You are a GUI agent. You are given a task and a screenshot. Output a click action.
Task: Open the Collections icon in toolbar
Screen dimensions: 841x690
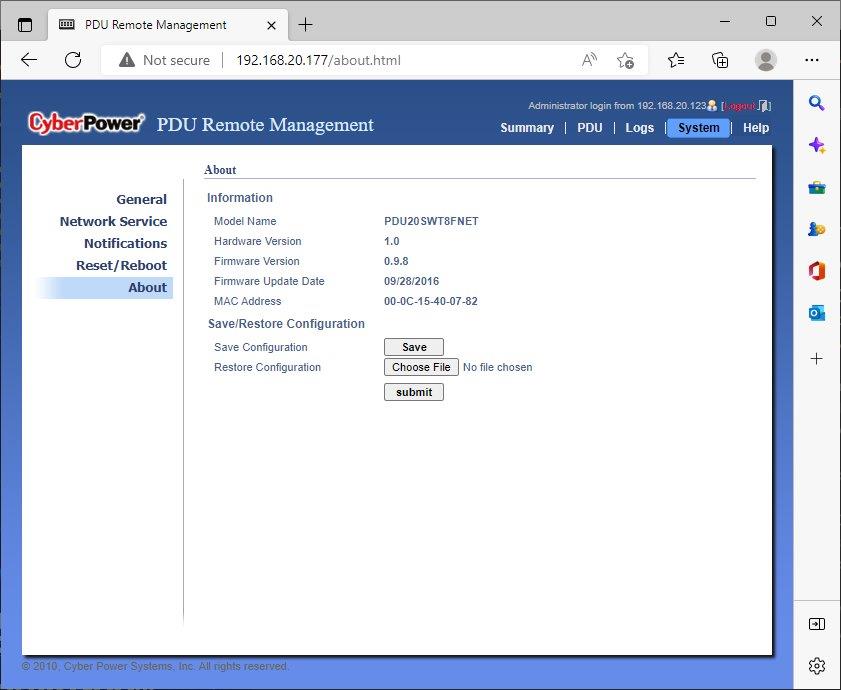click(720, 60)
